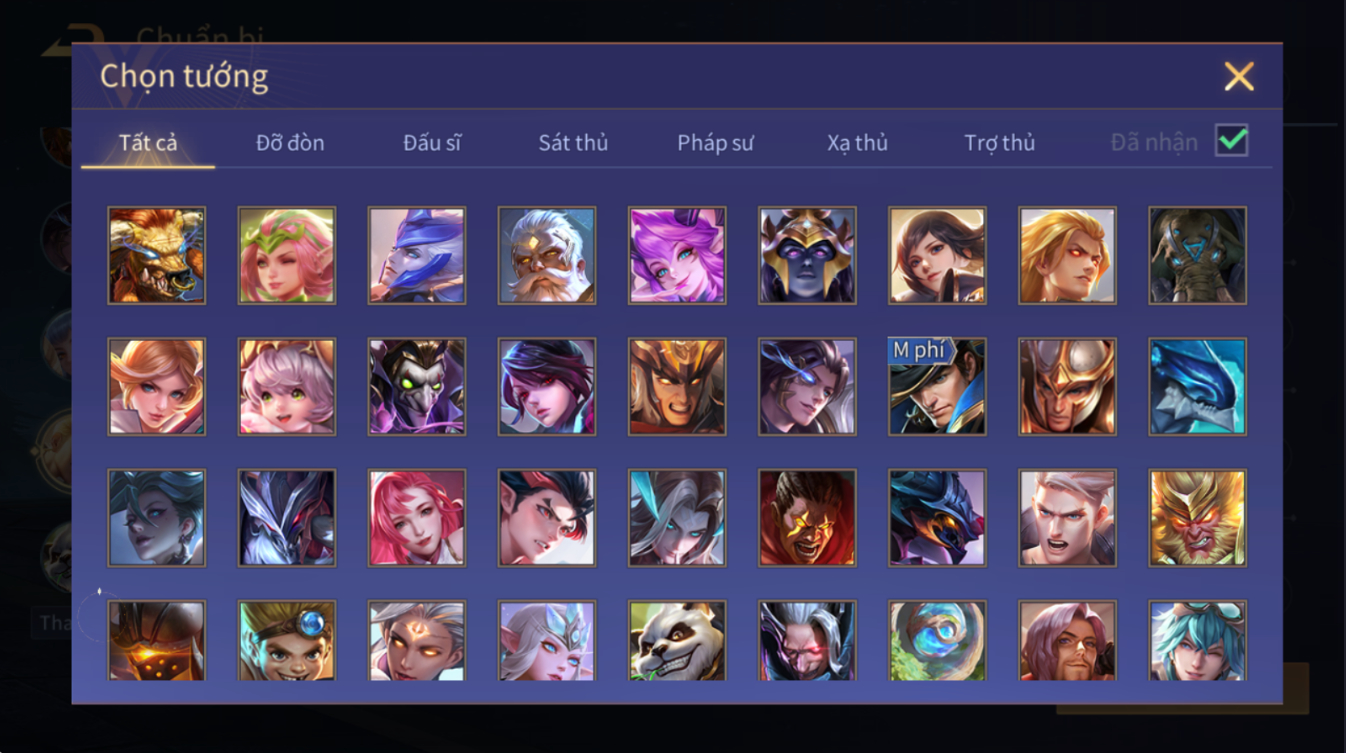Choose the hero tagged "M phí"

click(x=937, y=386)
